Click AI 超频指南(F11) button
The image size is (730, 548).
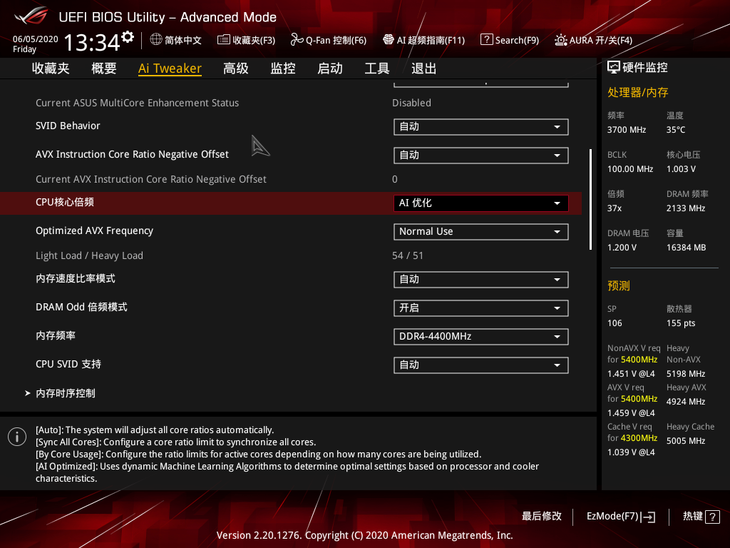pyautogui.click(x=424, y=40)
